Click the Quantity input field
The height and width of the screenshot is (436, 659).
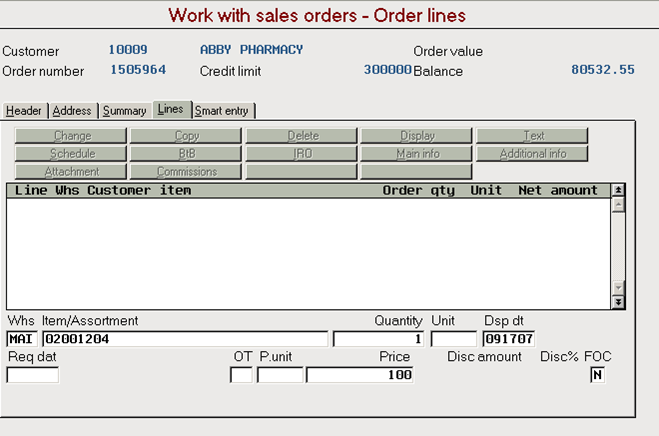pos(379,339)
